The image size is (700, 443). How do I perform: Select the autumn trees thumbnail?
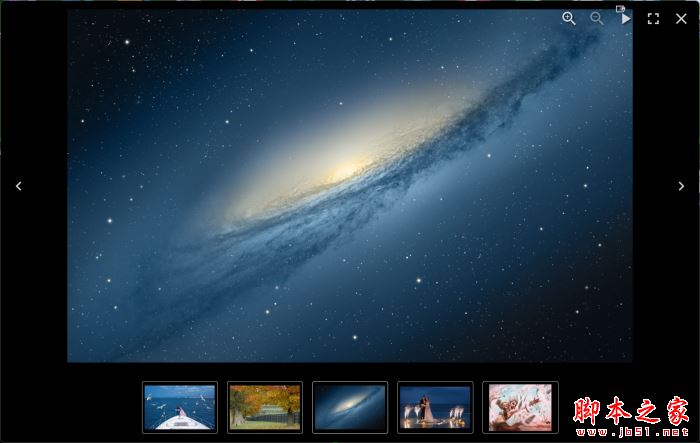click(265, 407)
